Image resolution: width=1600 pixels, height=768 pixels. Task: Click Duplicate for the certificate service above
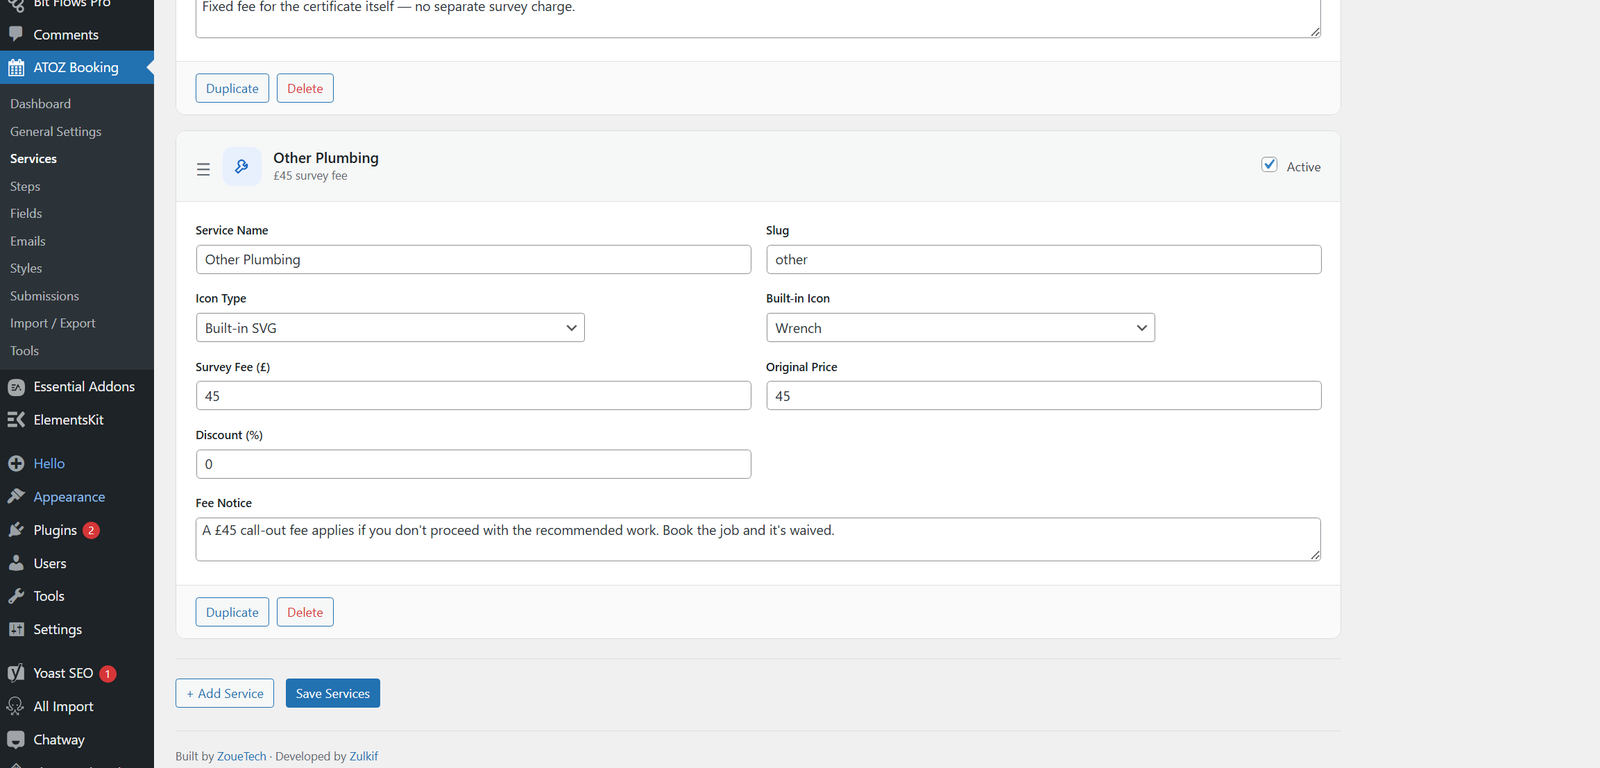pyautogui.click(x=232, y=88)
